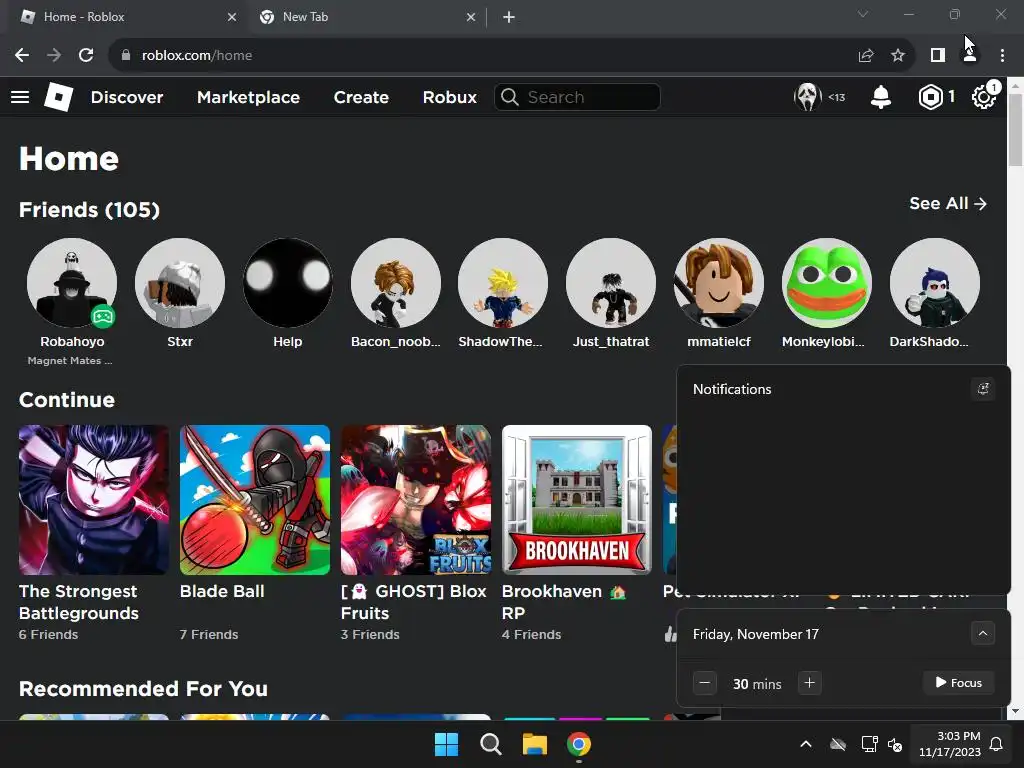Screen dimensions: 1024x768
Task: Increase focus time with plus
Action: pyautogui.click(x=809, y=683)
